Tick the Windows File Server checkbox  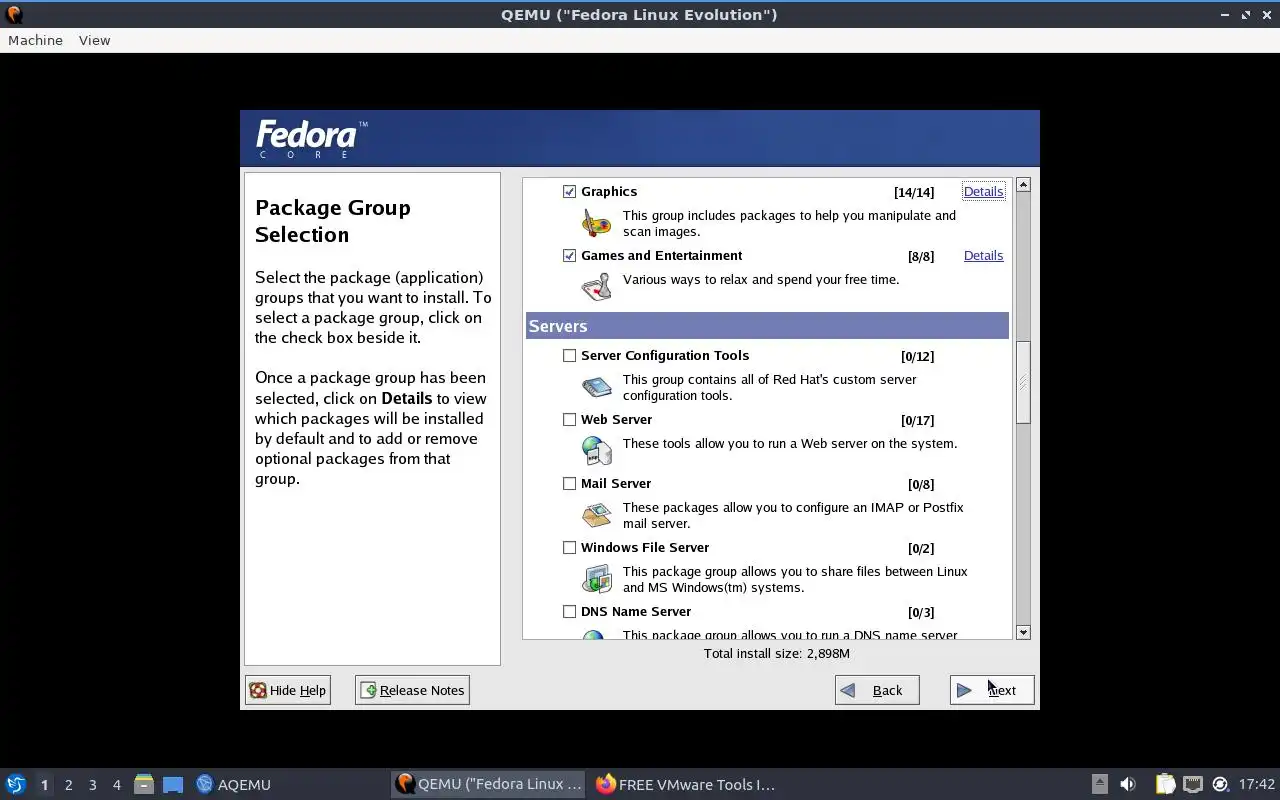(x=570, y=548)
